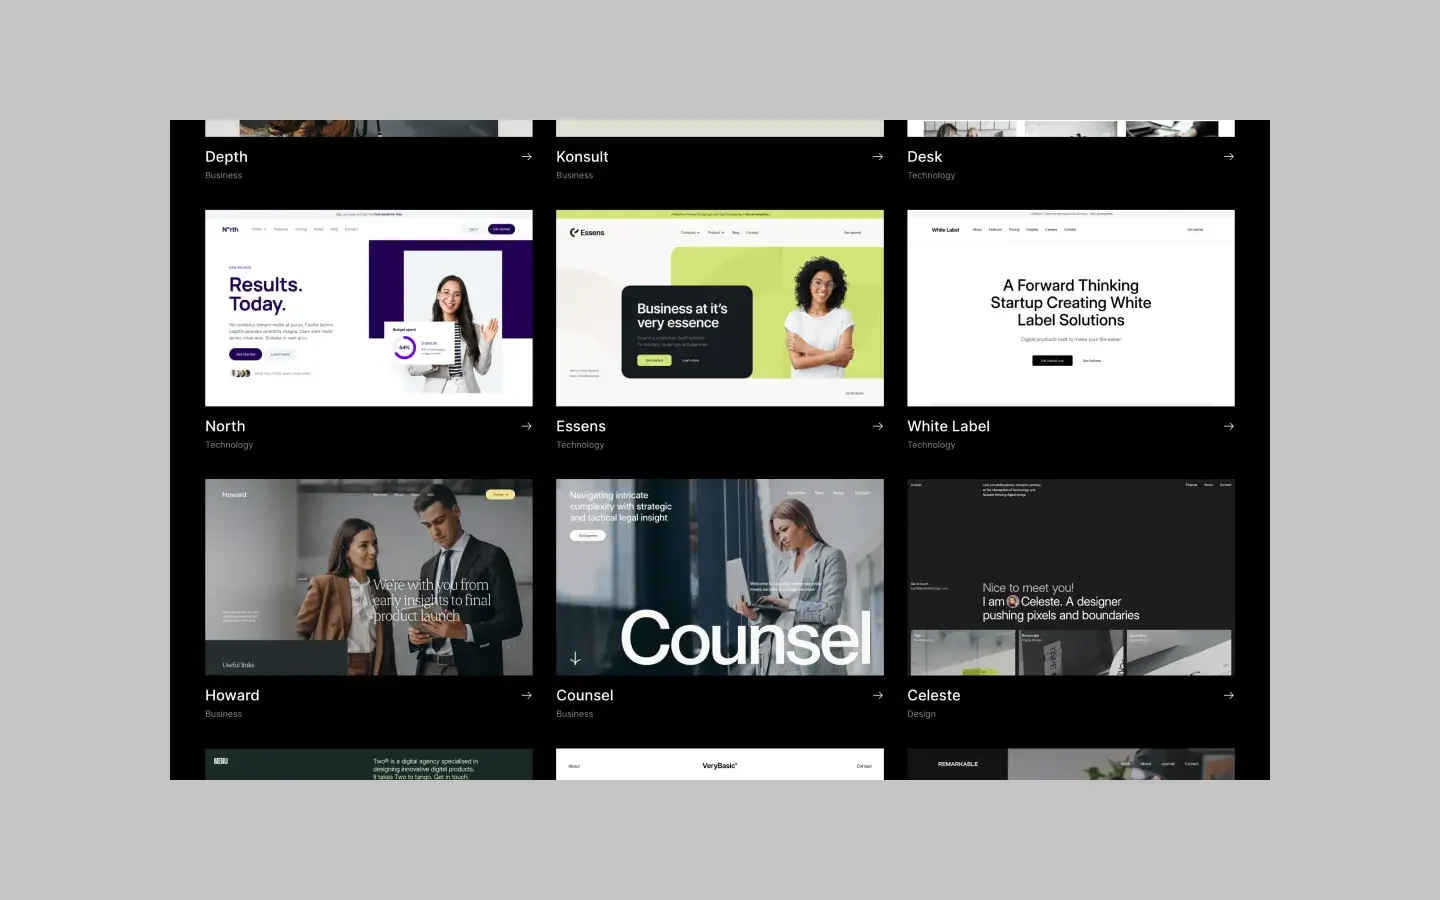This screenshot has height=900, width=1440.
Task: Click the Log in link in the North navbar
Action: tap(472, 229)
